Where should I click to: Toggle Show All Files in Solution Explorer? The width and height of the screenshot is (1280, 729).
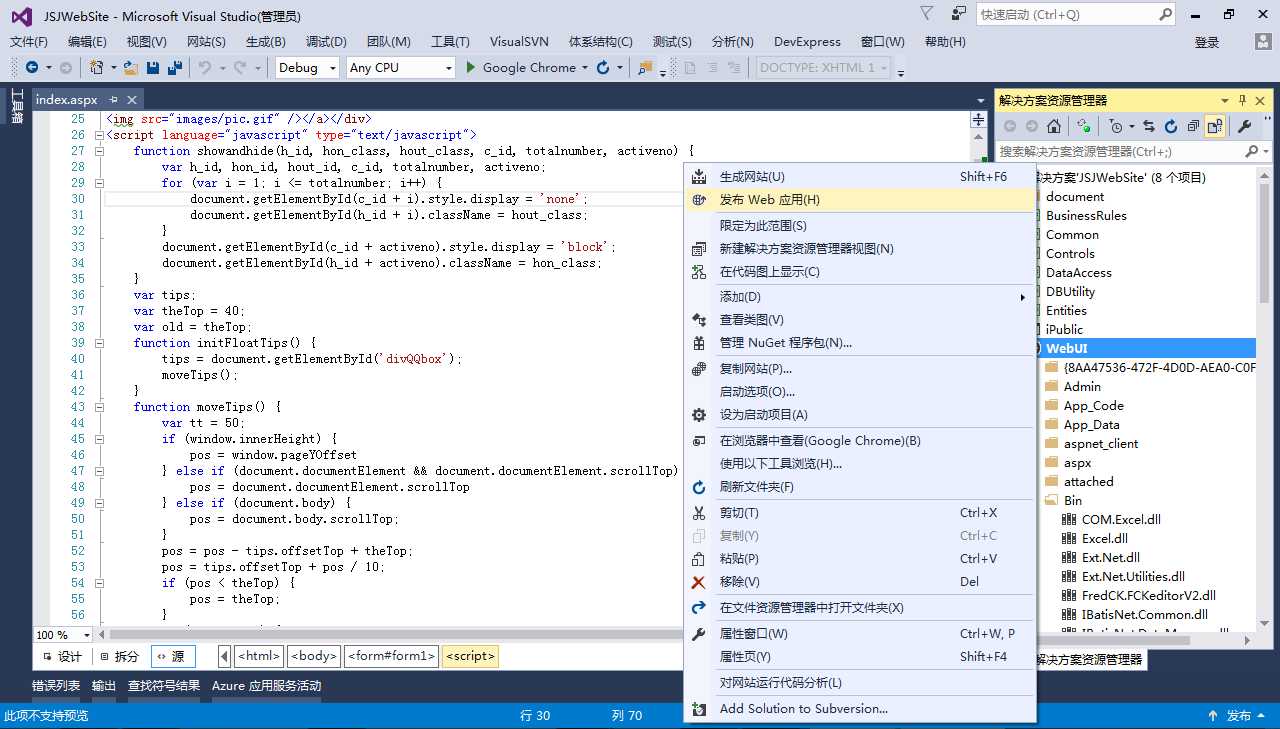1215,126
